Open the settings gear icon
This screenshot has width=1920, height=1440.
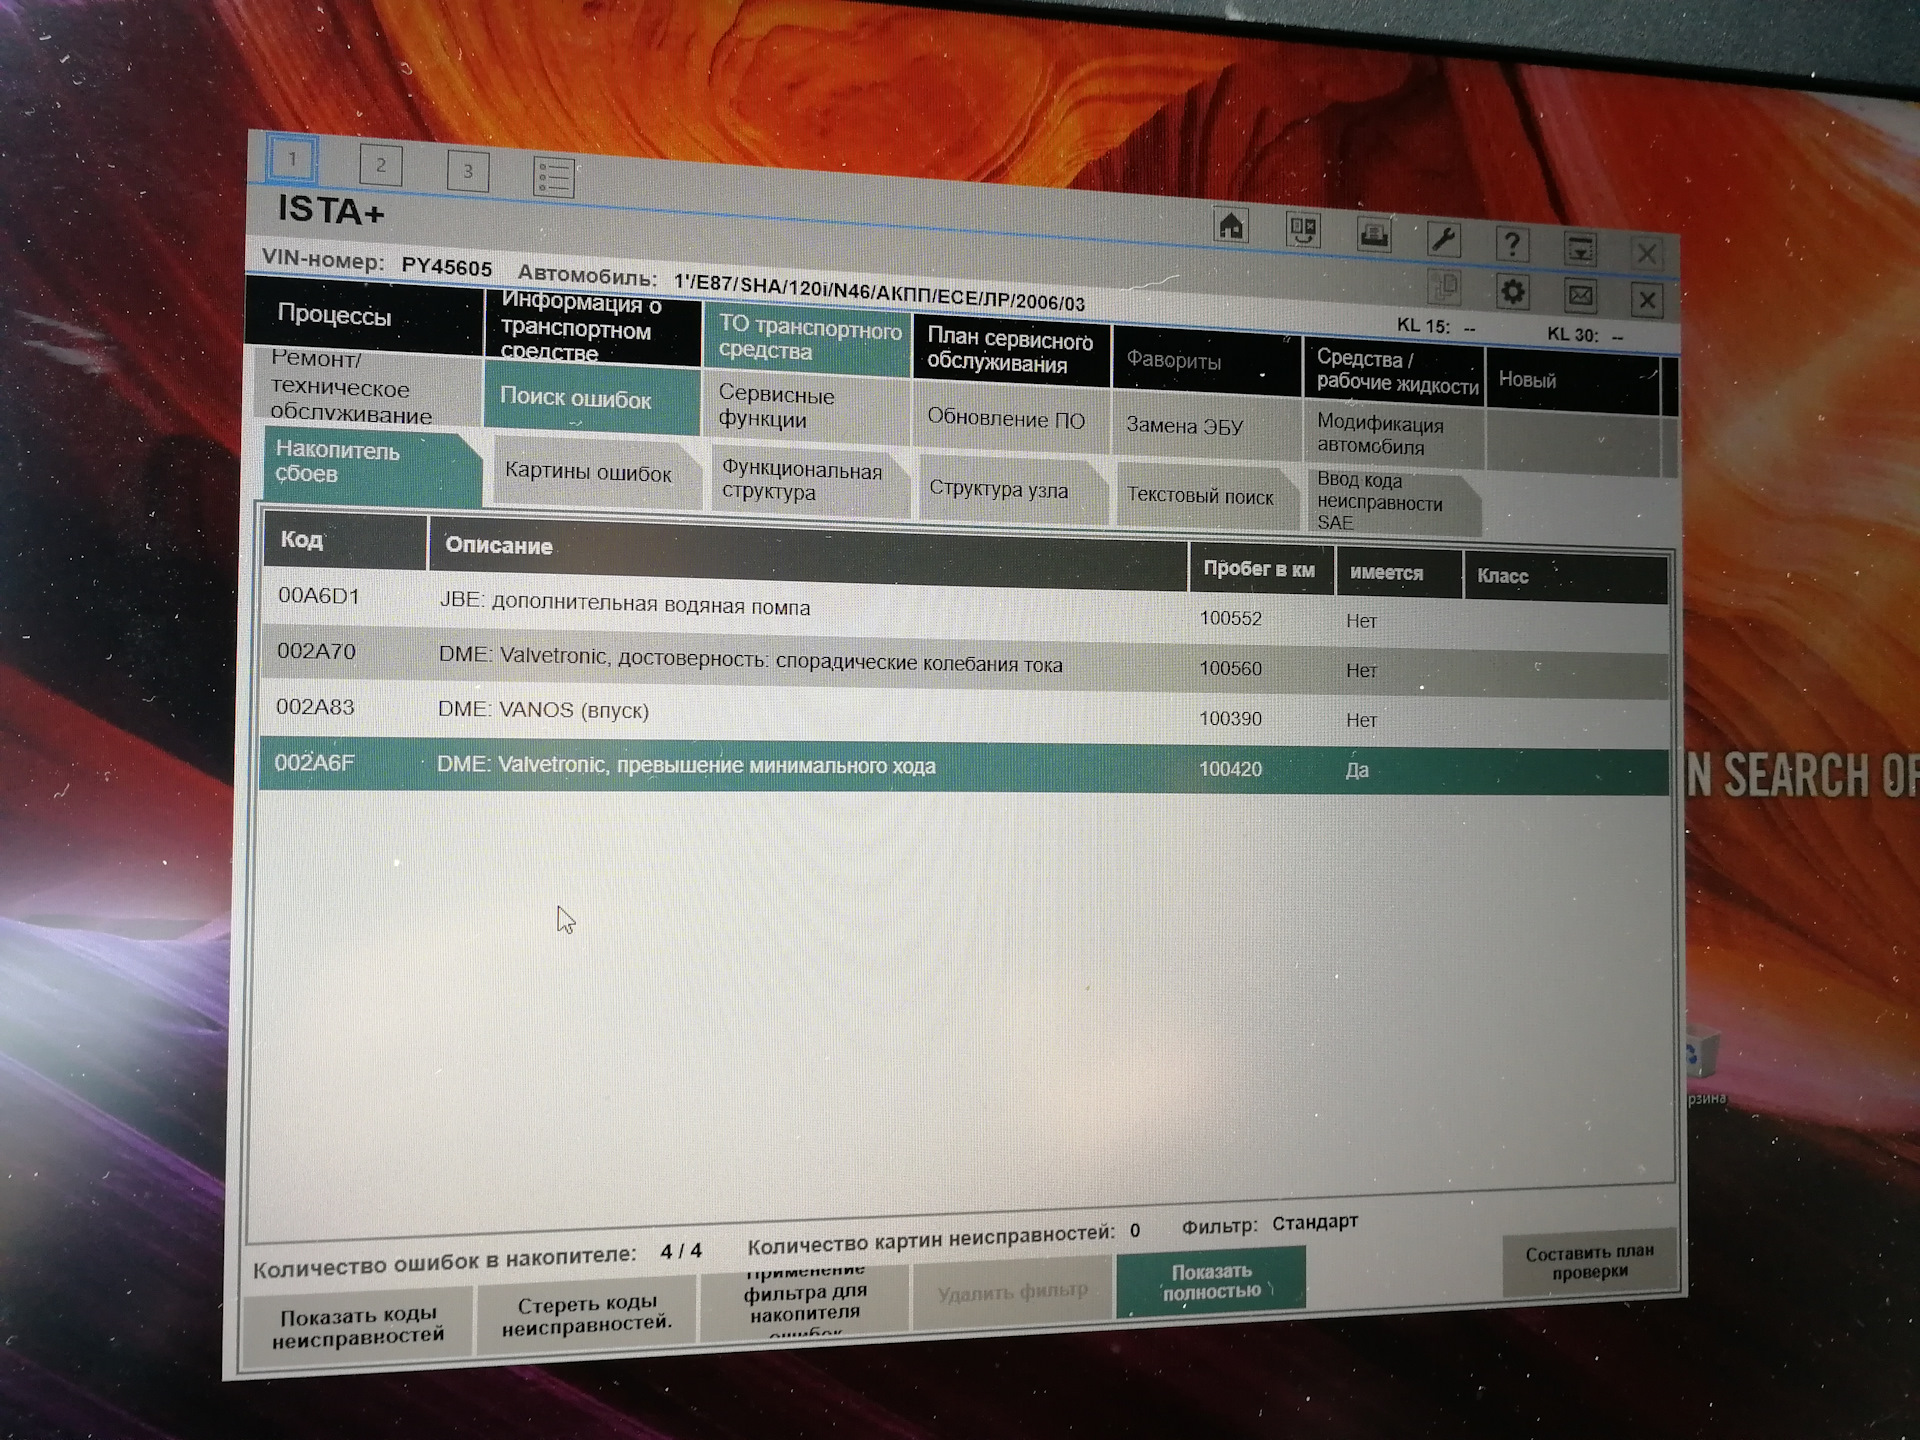click(1512, 292)
